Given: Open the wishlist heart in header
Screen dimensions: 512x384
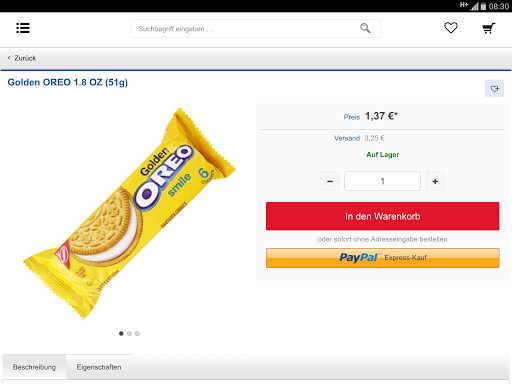Looking at the screenshot, I should click(451, 28).
